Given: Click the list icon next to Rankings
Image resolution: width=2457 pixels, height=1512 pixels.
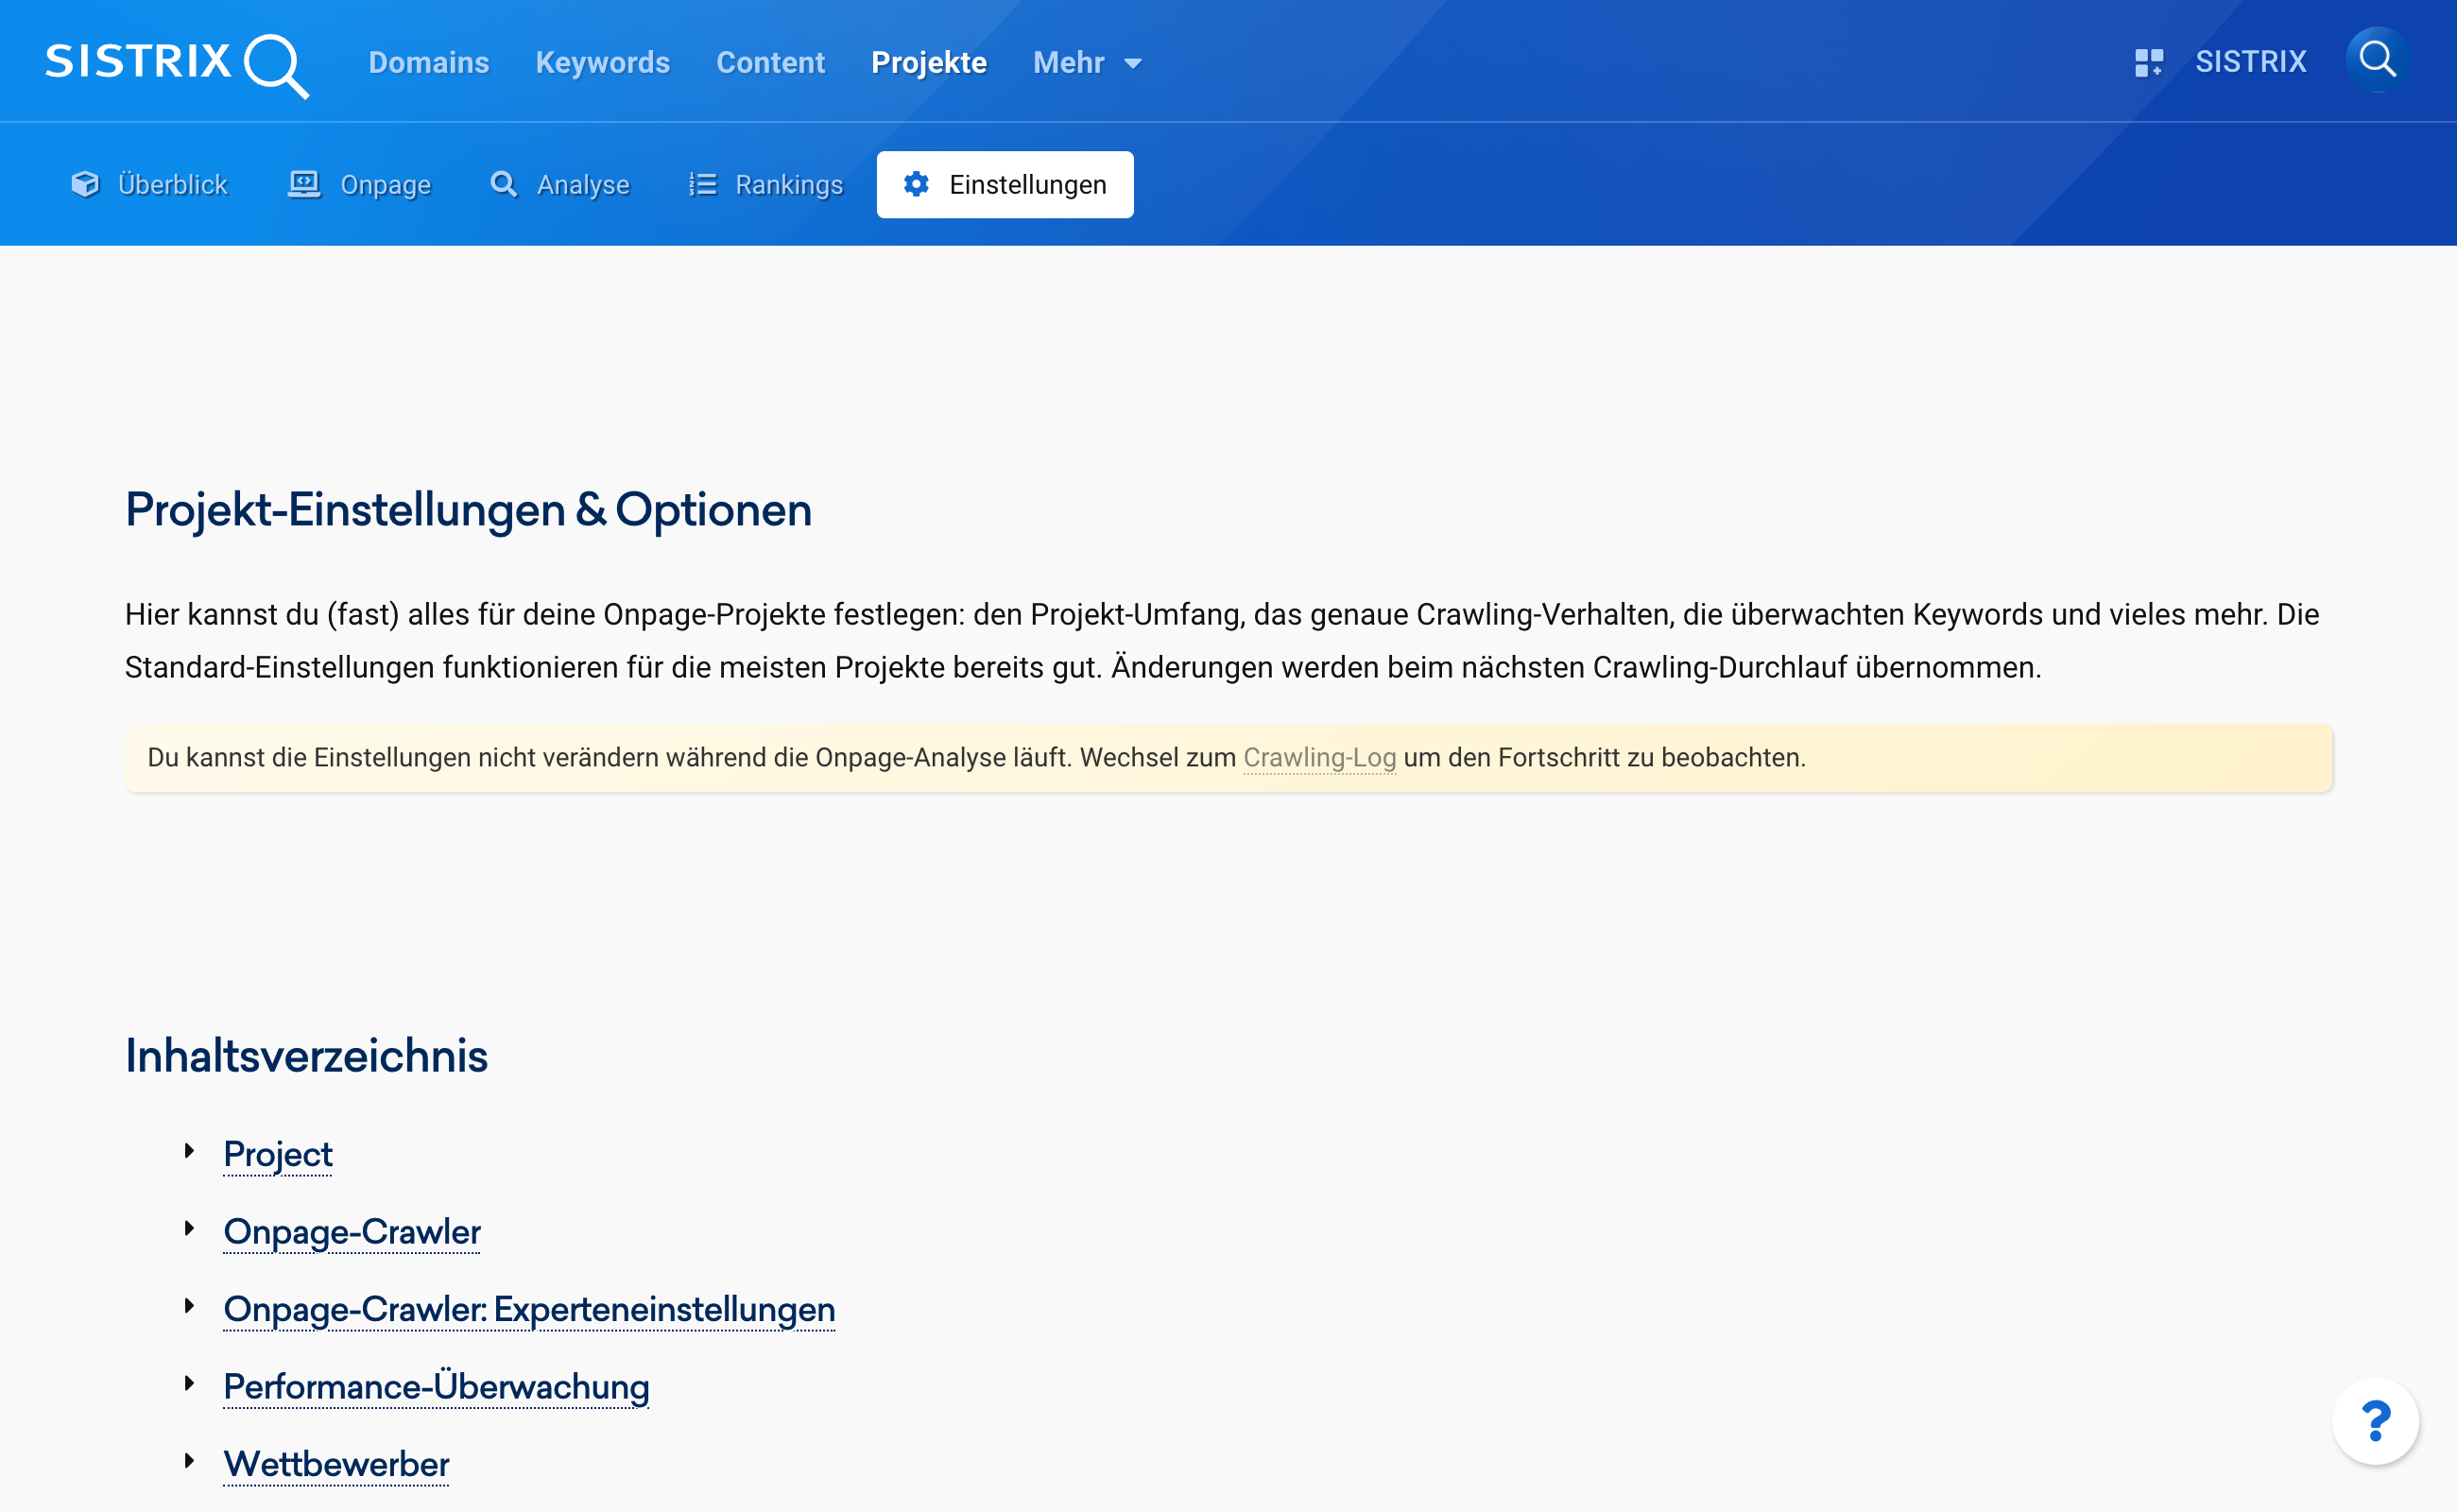Looking at the screenshot, I should pos(702,184).
